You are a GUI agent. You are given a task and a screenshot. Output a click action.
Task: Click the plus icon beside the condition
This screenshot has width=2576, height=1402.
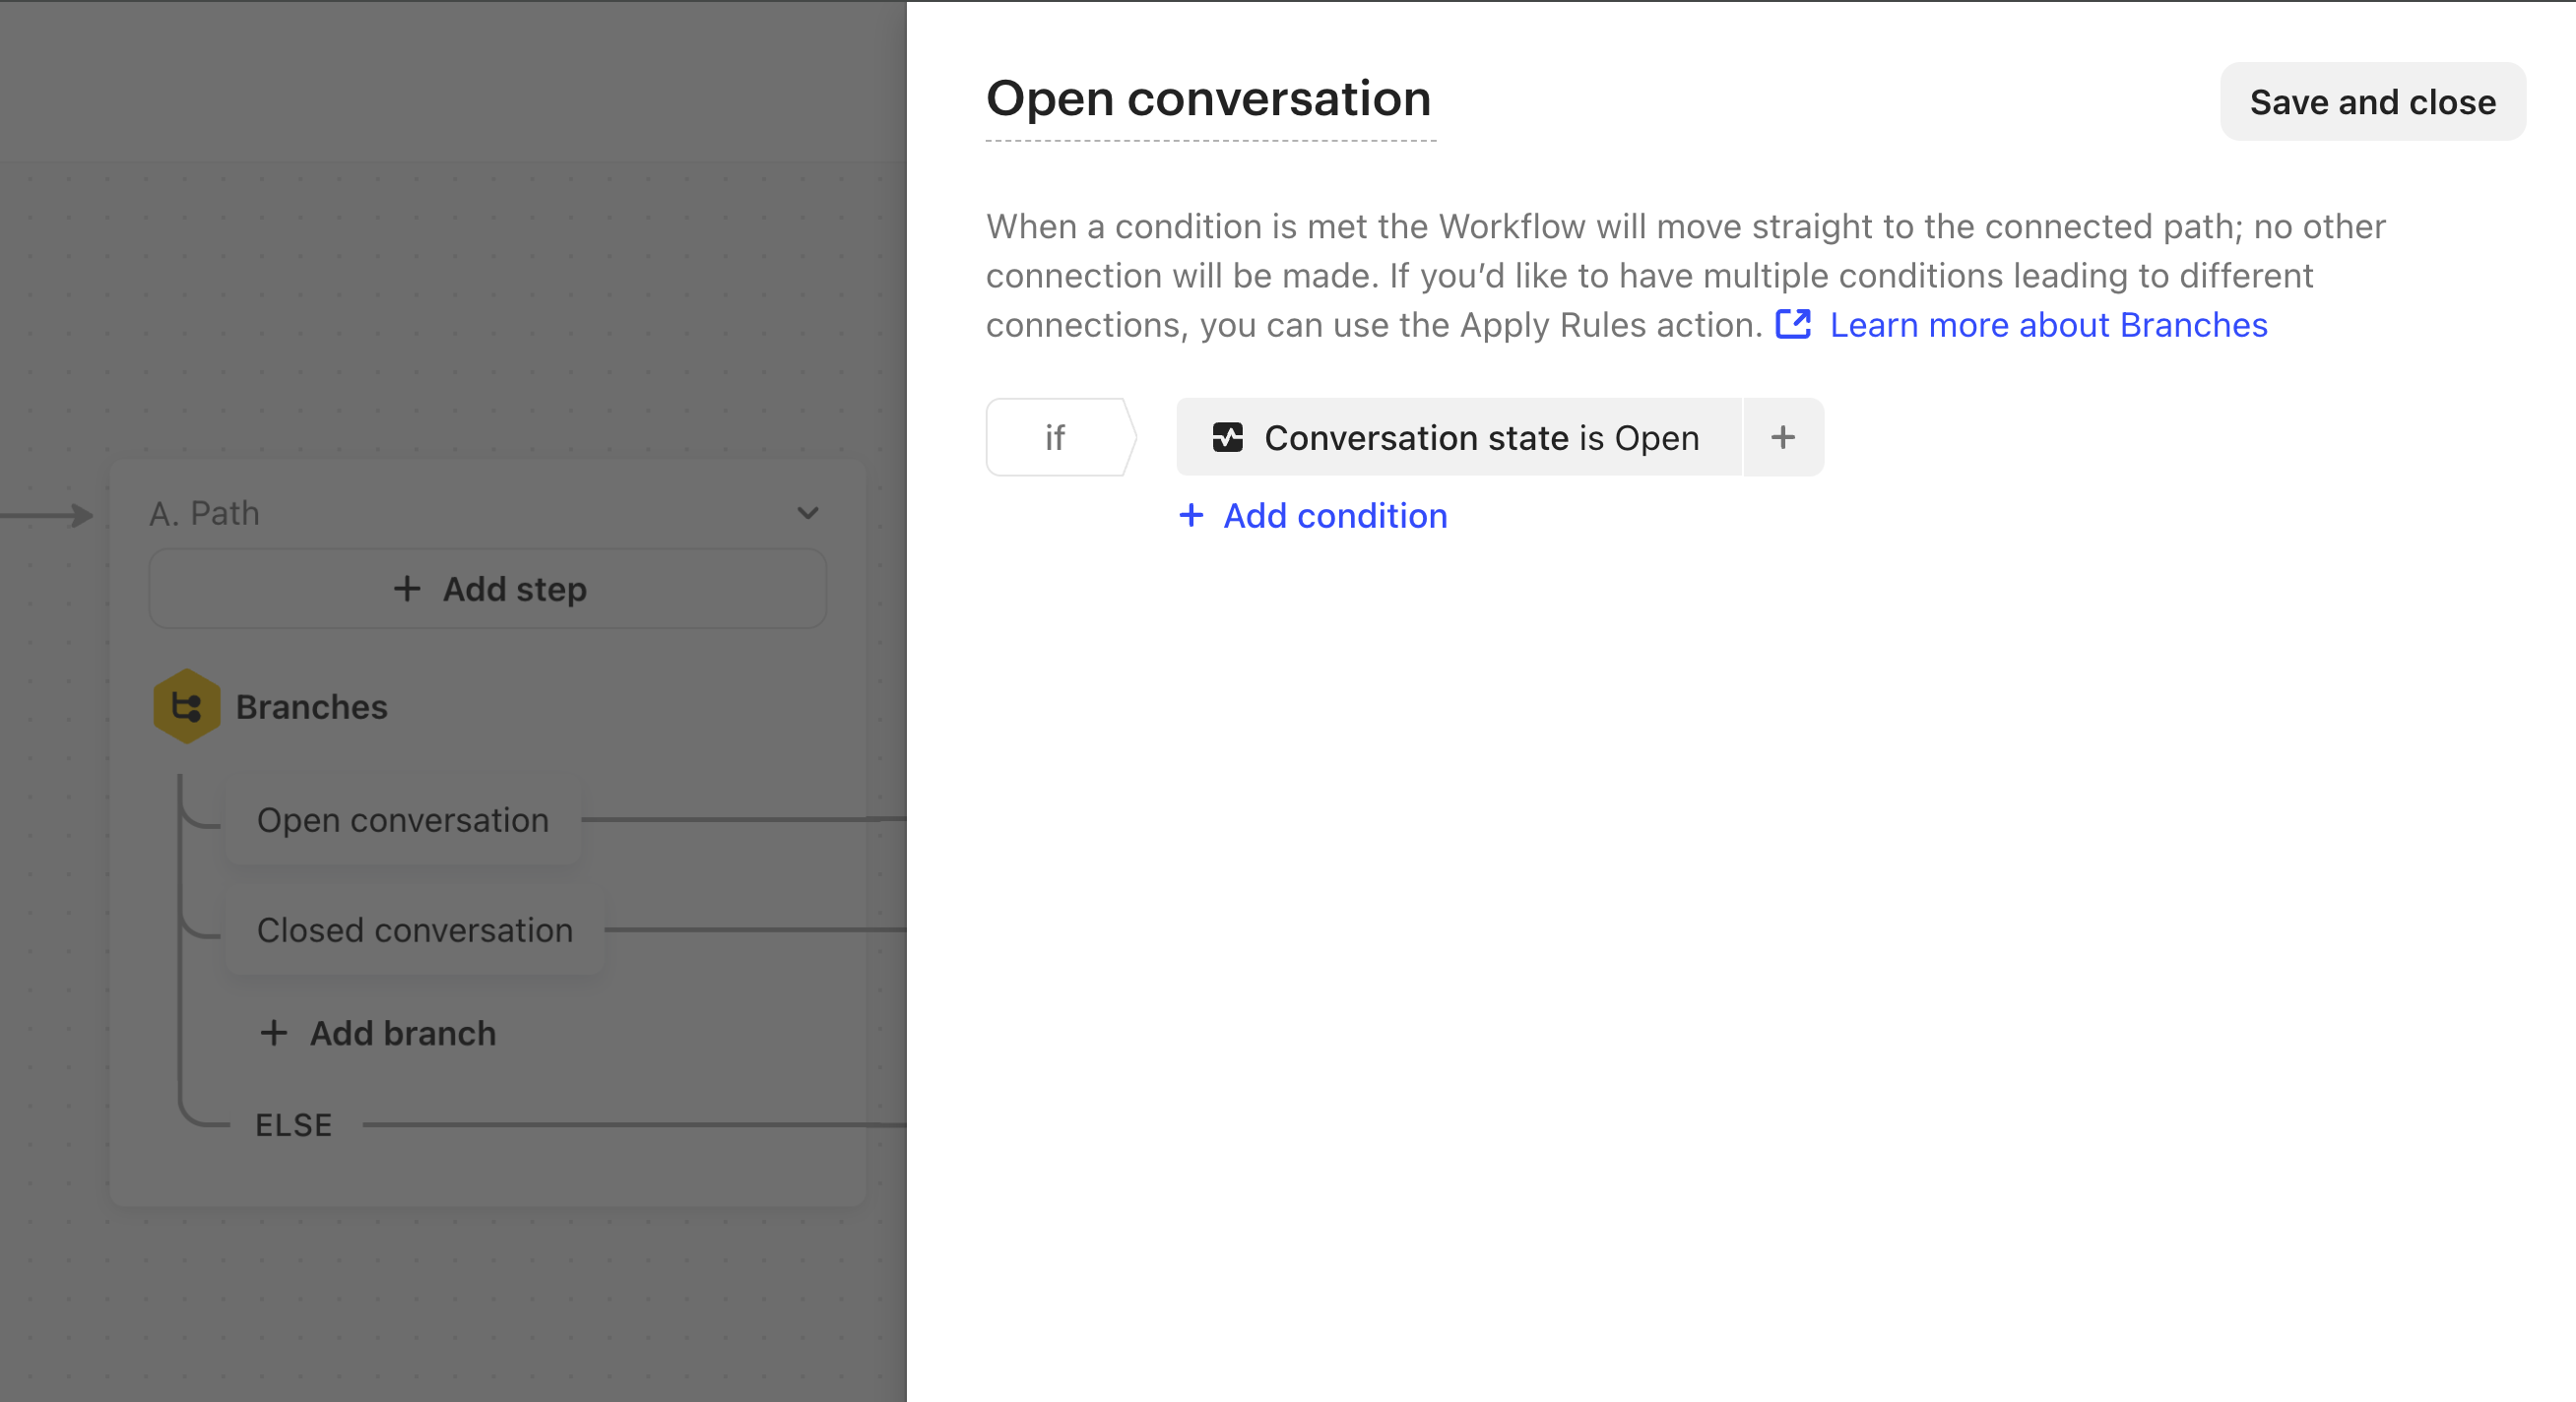pyautogui.click(x=1782, y=437)
